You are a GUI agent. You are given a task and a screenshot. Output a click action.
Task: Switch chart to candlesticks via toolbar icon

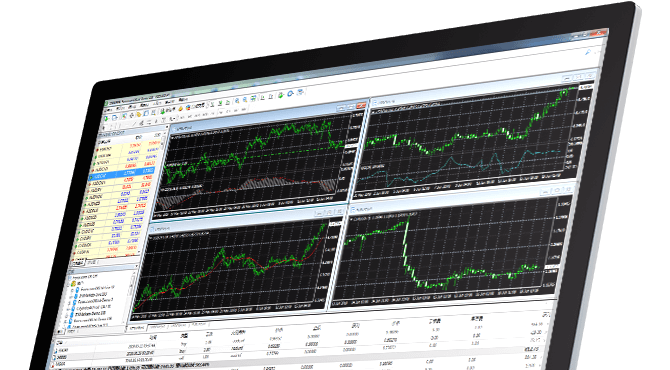(220, 103)
